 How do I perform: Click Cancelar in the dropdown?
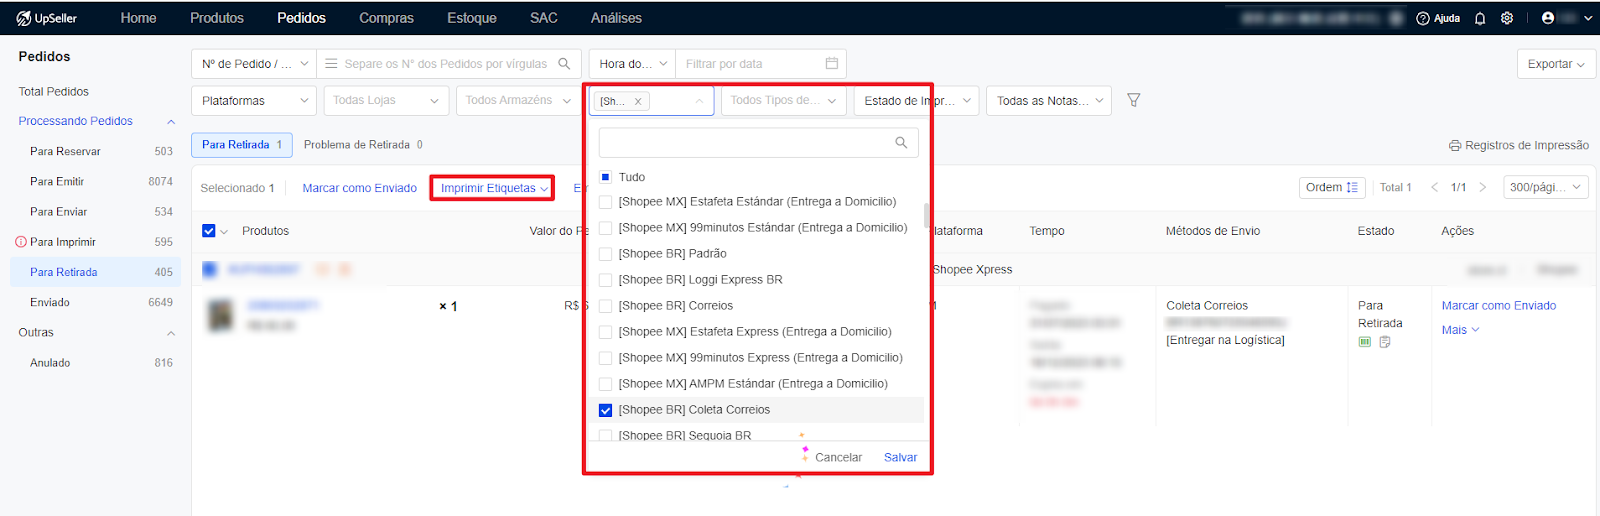point(838,457)
